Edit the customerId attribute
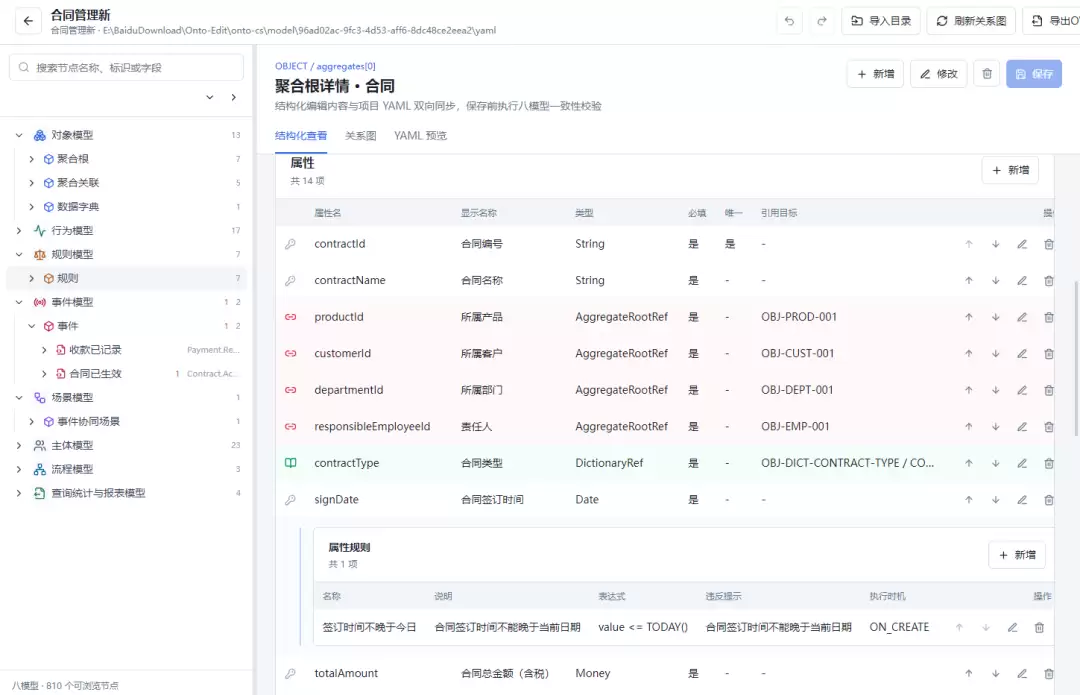The width and height of the screenshot is (1080, 695). tap(1022, 353)
